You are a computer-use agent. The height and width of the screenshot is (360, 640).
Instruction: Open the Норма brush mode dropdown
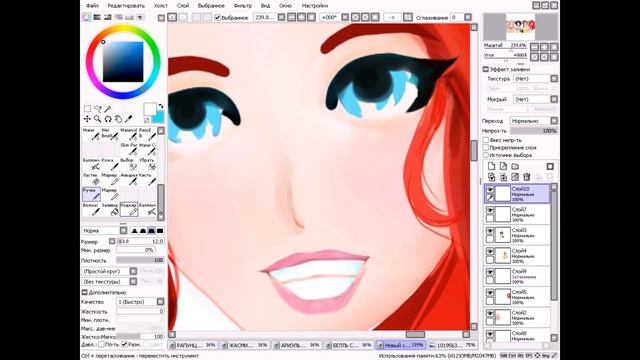point(104,231)
